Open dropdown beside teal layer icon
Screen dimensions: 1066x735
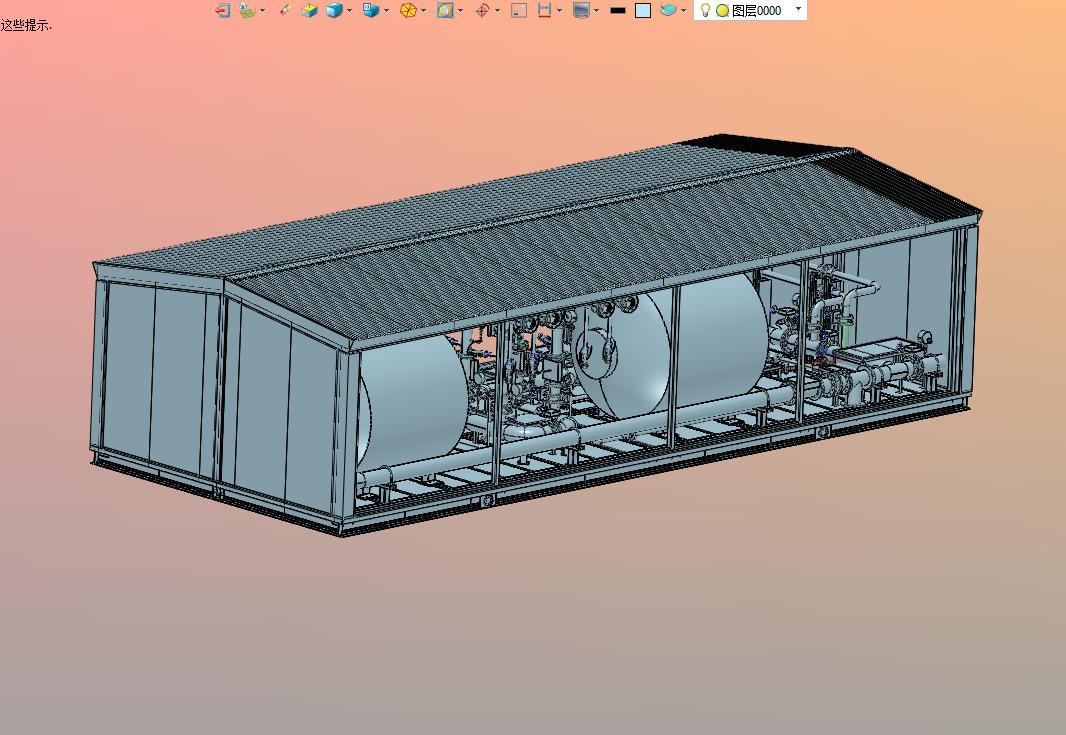pyautogui.click(x=683, y=10)
